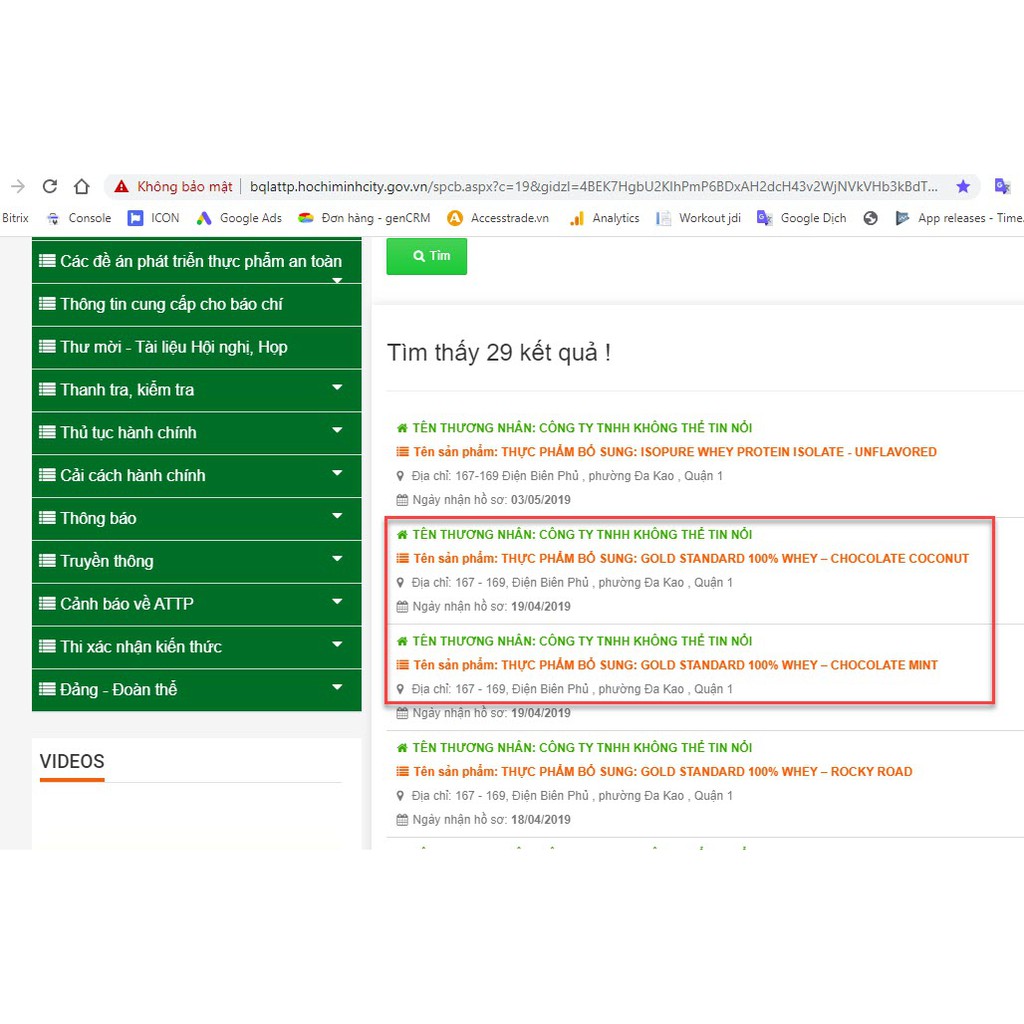
Task: Open the Analytics bookmark
Action: coord(604,218)
